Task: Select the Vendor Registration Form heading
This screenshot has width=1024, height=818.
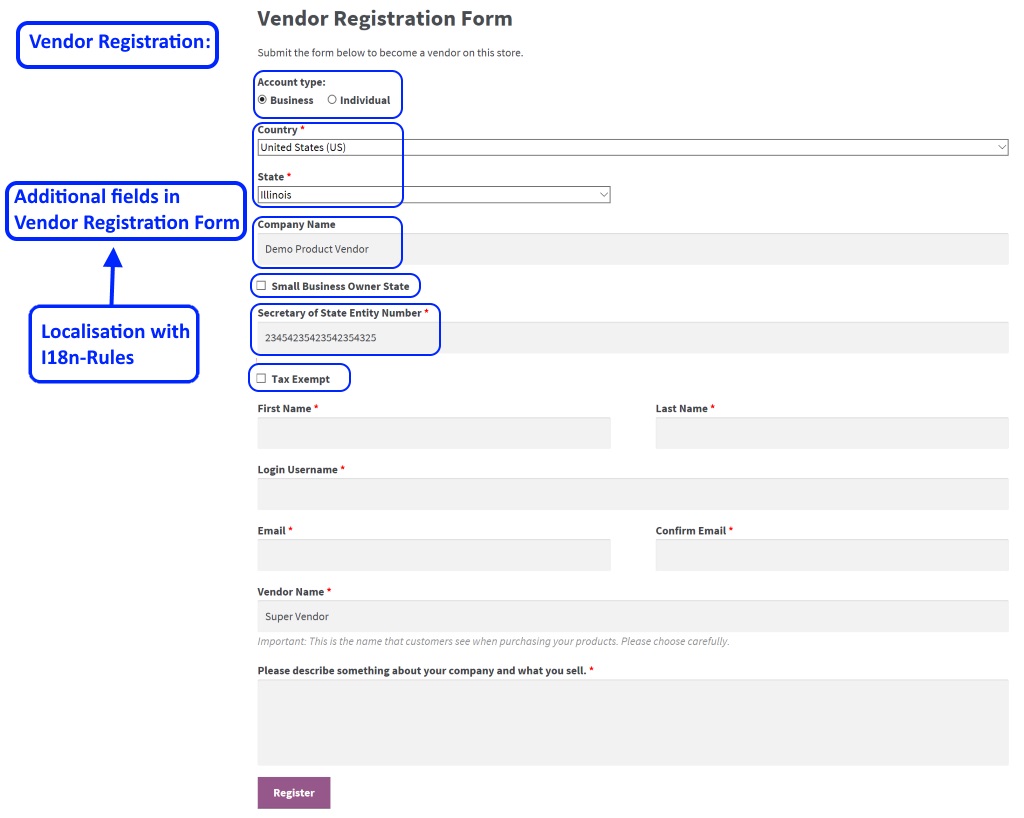Action: [385, 19]
